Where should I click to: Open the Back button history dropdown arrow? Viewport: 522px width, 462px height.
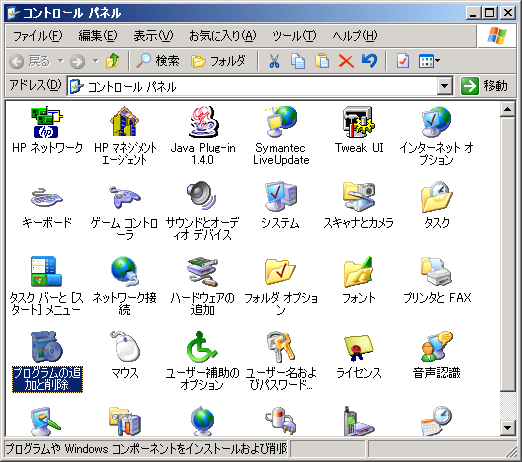tap(61, 61)
